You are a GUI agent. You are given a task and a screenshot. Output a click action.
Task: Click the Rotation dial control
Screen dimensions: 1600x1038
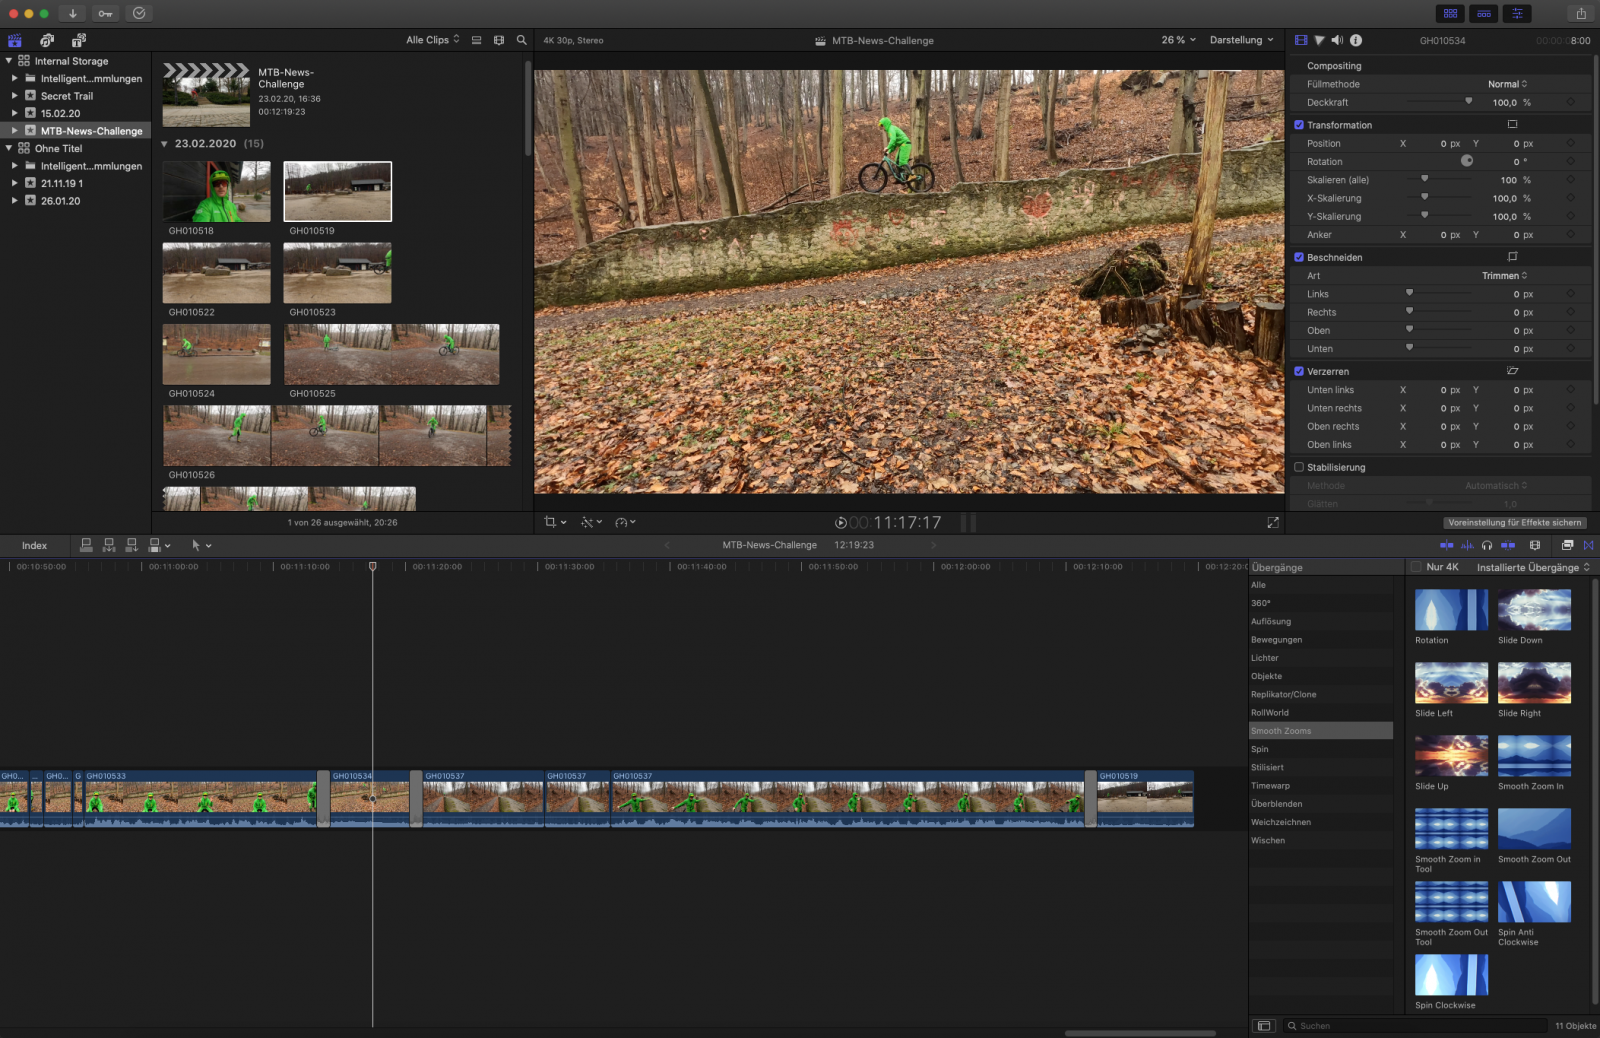click(1467, 161)
